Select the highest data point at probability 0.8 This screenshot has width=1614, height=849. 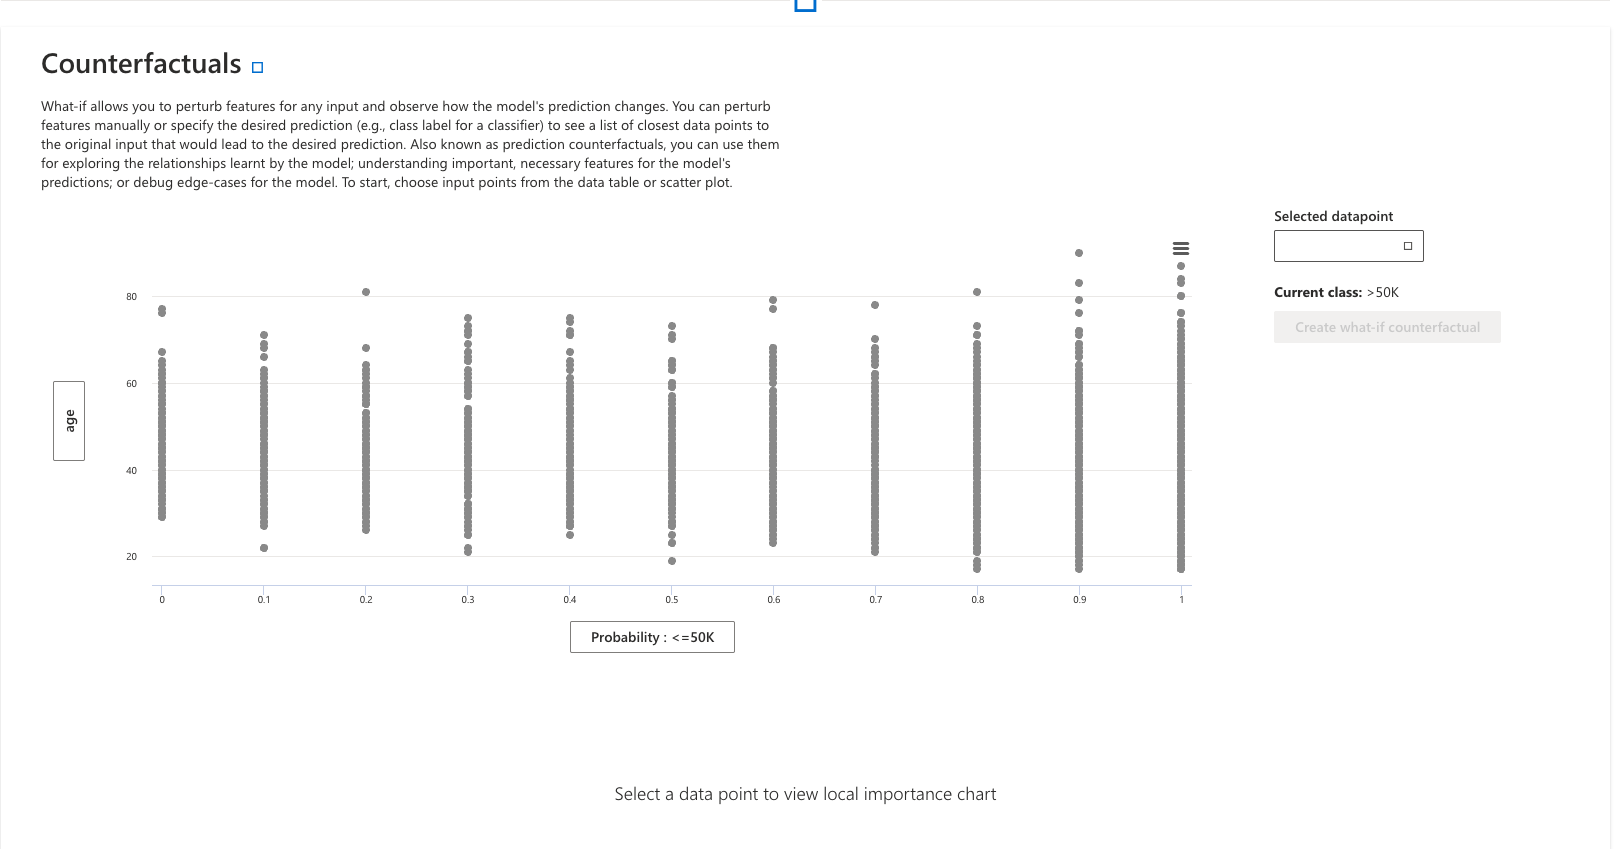click(977, 292)
